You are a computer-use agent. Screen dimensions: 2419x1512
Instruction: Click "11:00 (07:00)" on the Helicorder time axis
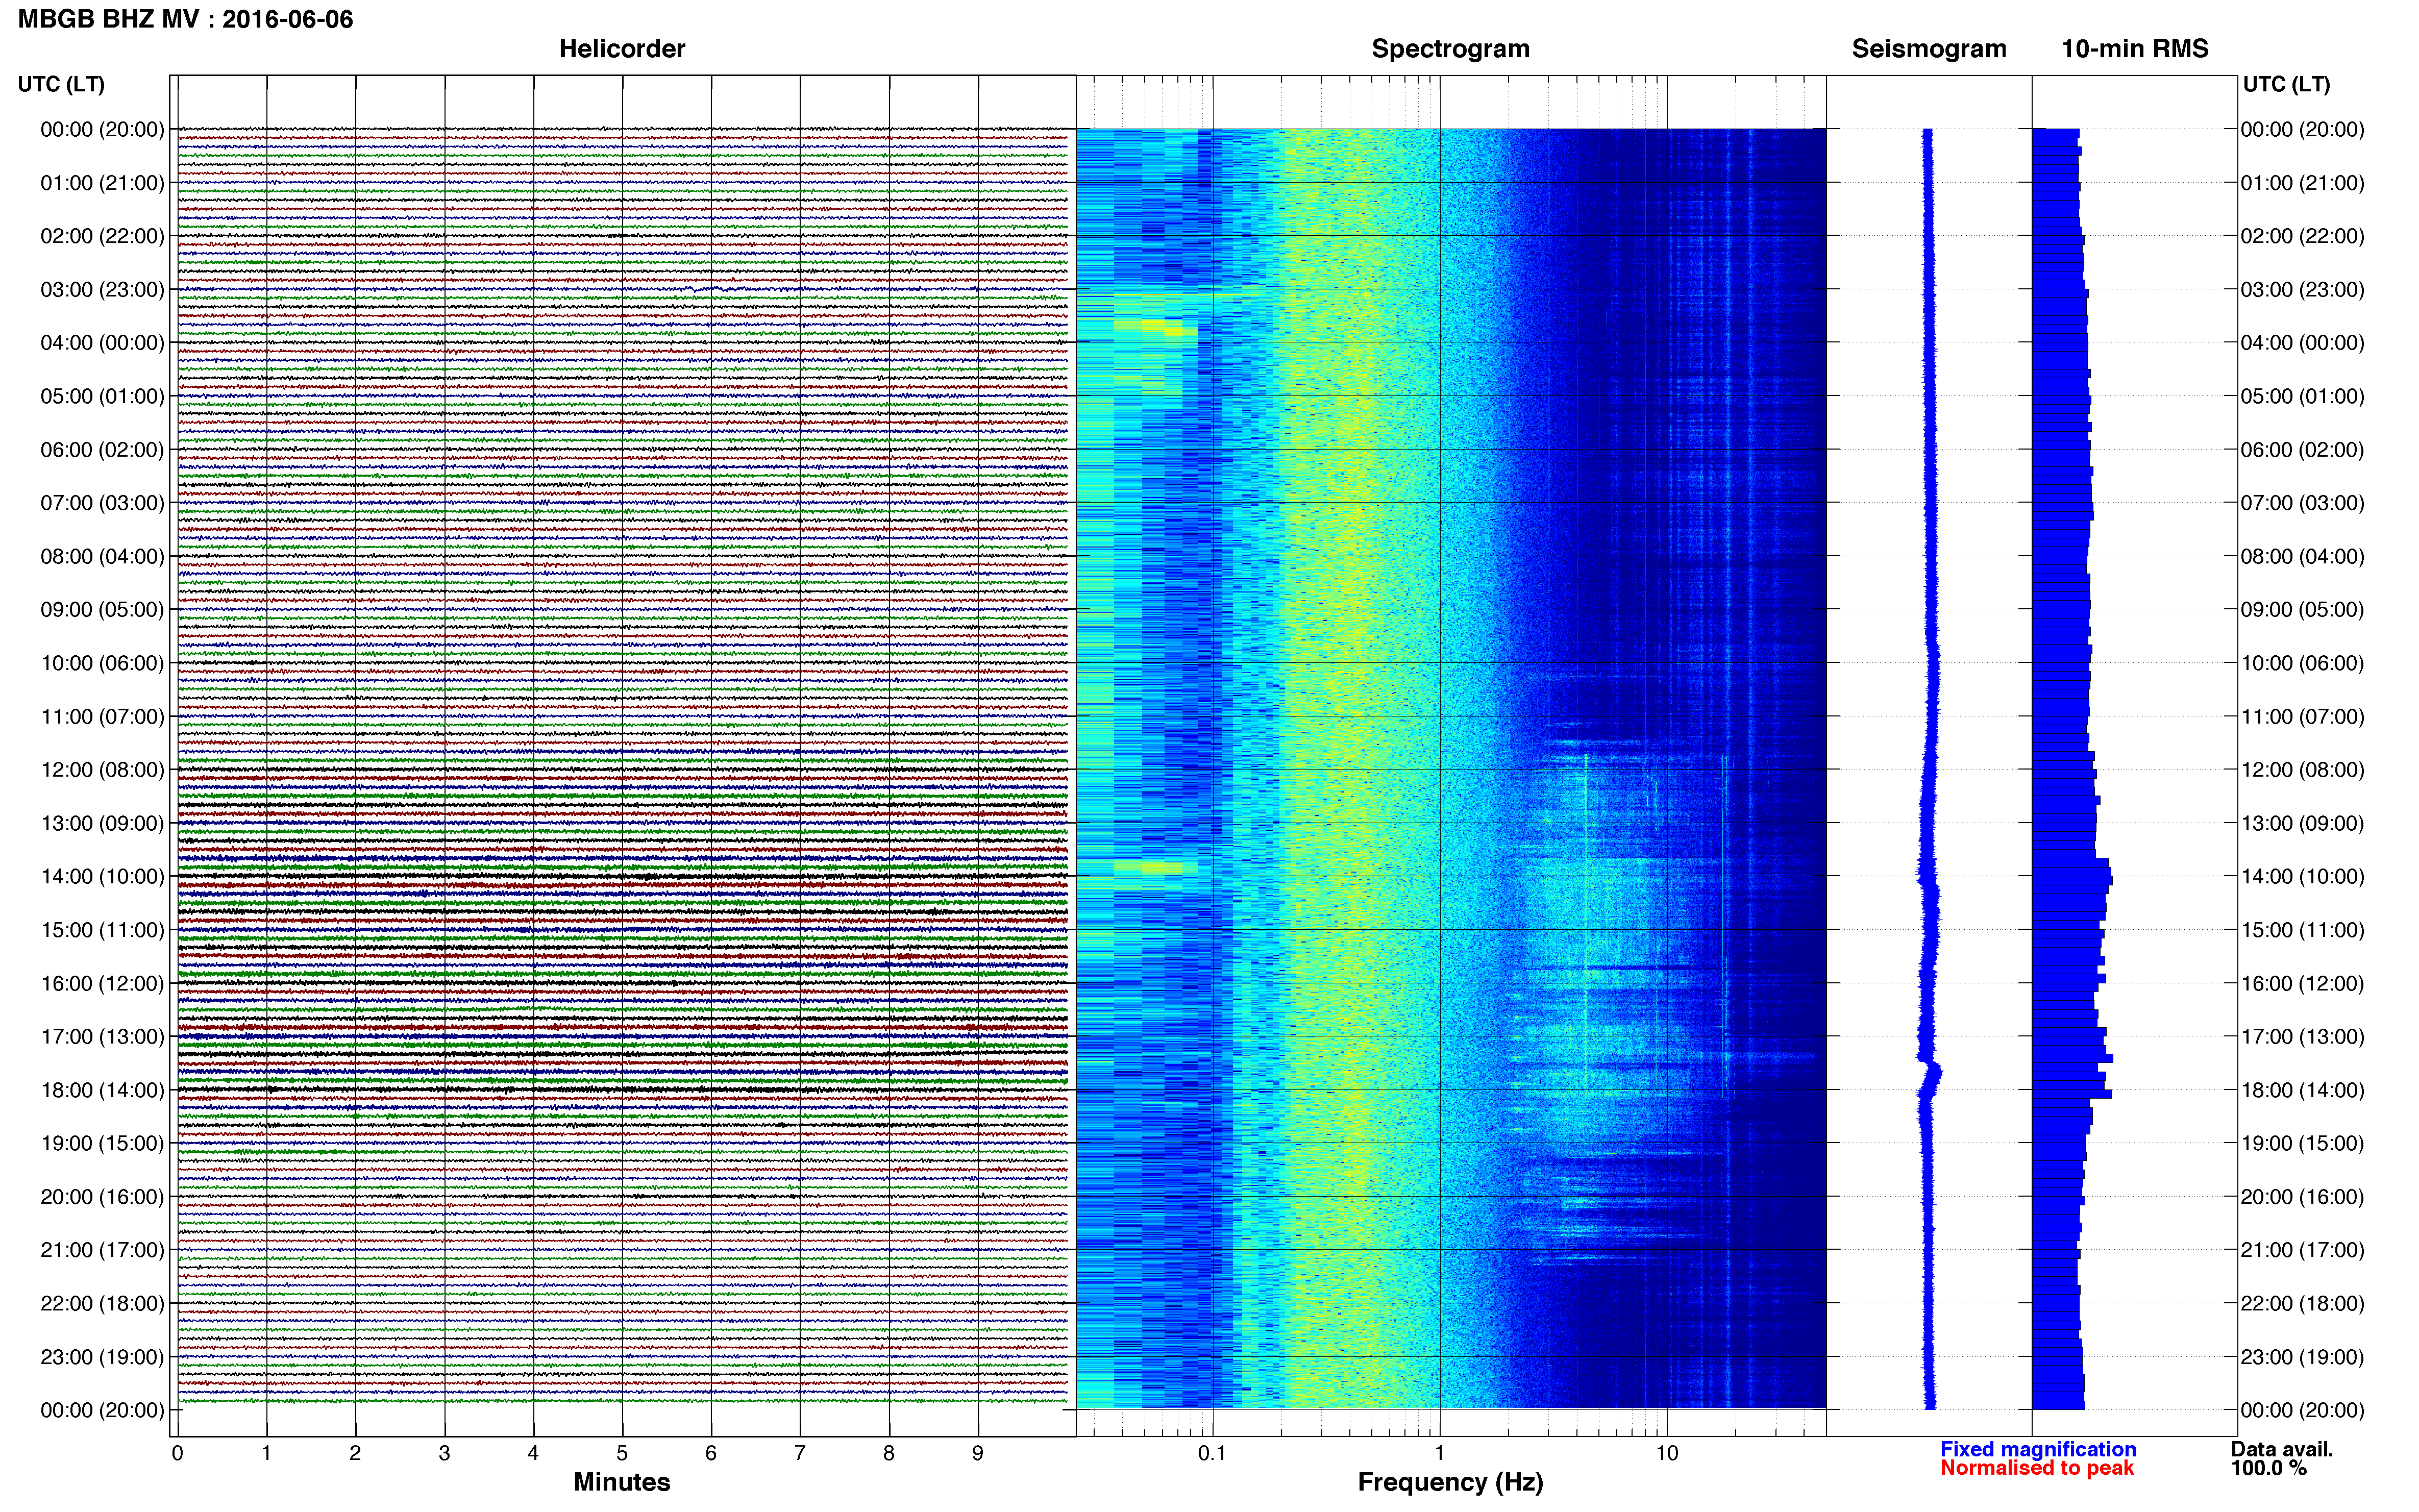[x=102, y=717]
